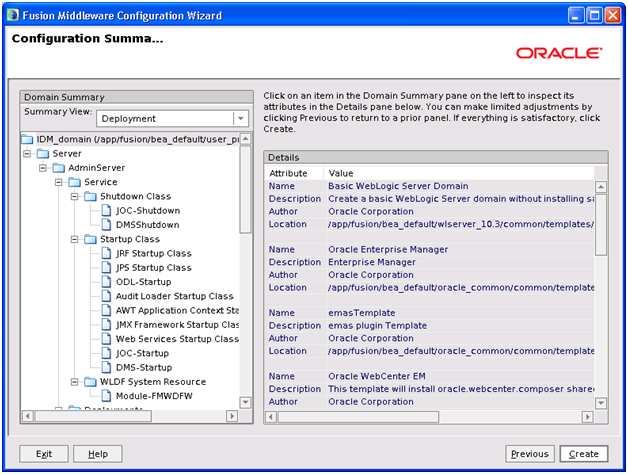Click the JOC-Startup document icon
The height and width of the screenshot is (474, 628).
(x=106, y=353)
